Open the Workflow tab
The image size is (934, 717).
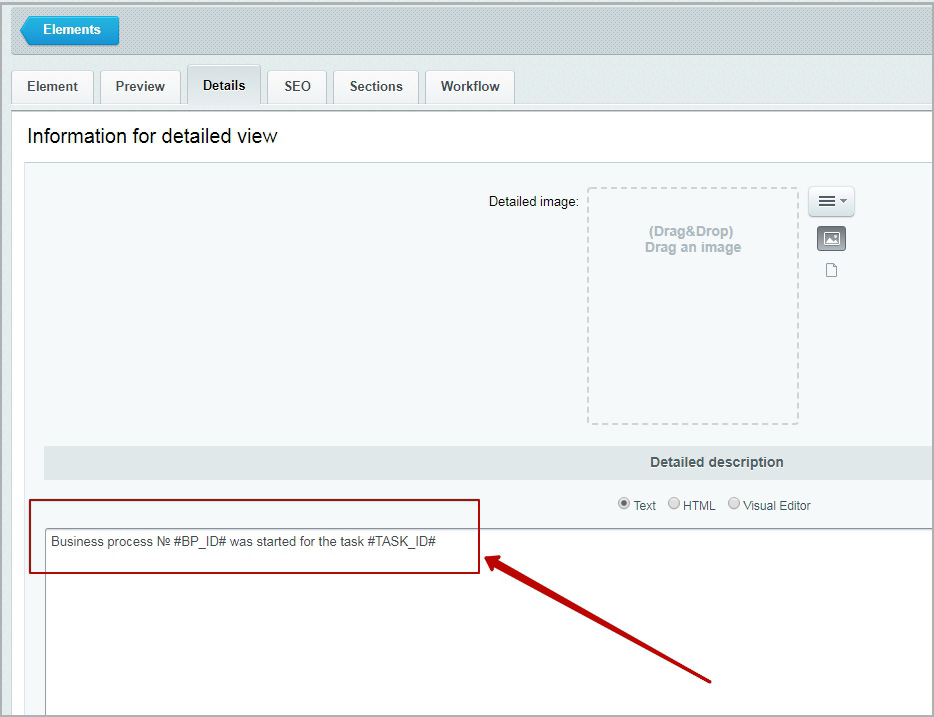[470, 87]
